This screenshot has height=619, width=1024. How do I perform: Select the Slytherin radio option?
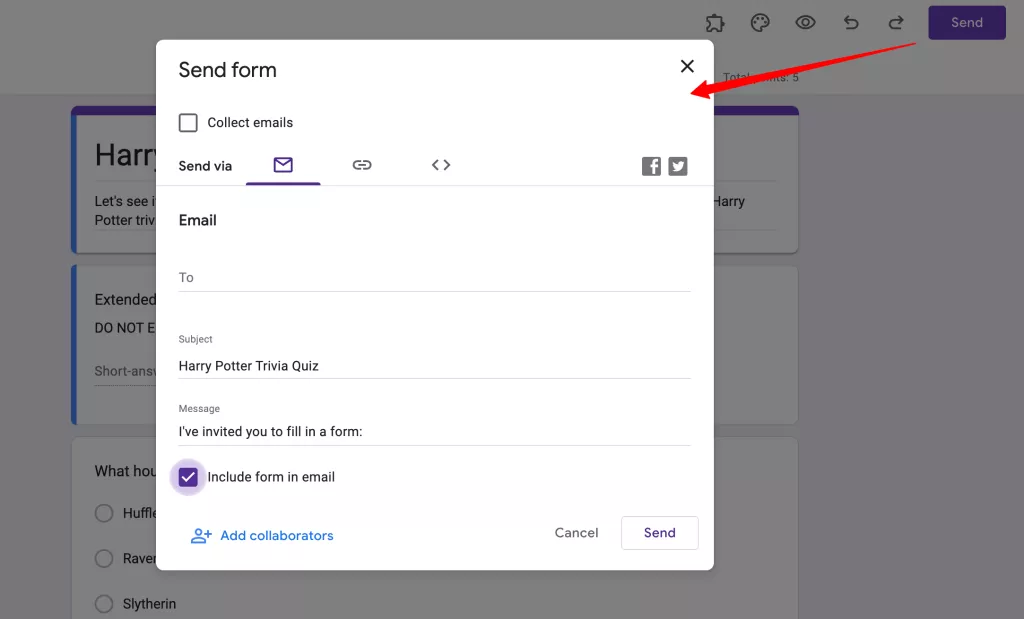click(103, 603)
